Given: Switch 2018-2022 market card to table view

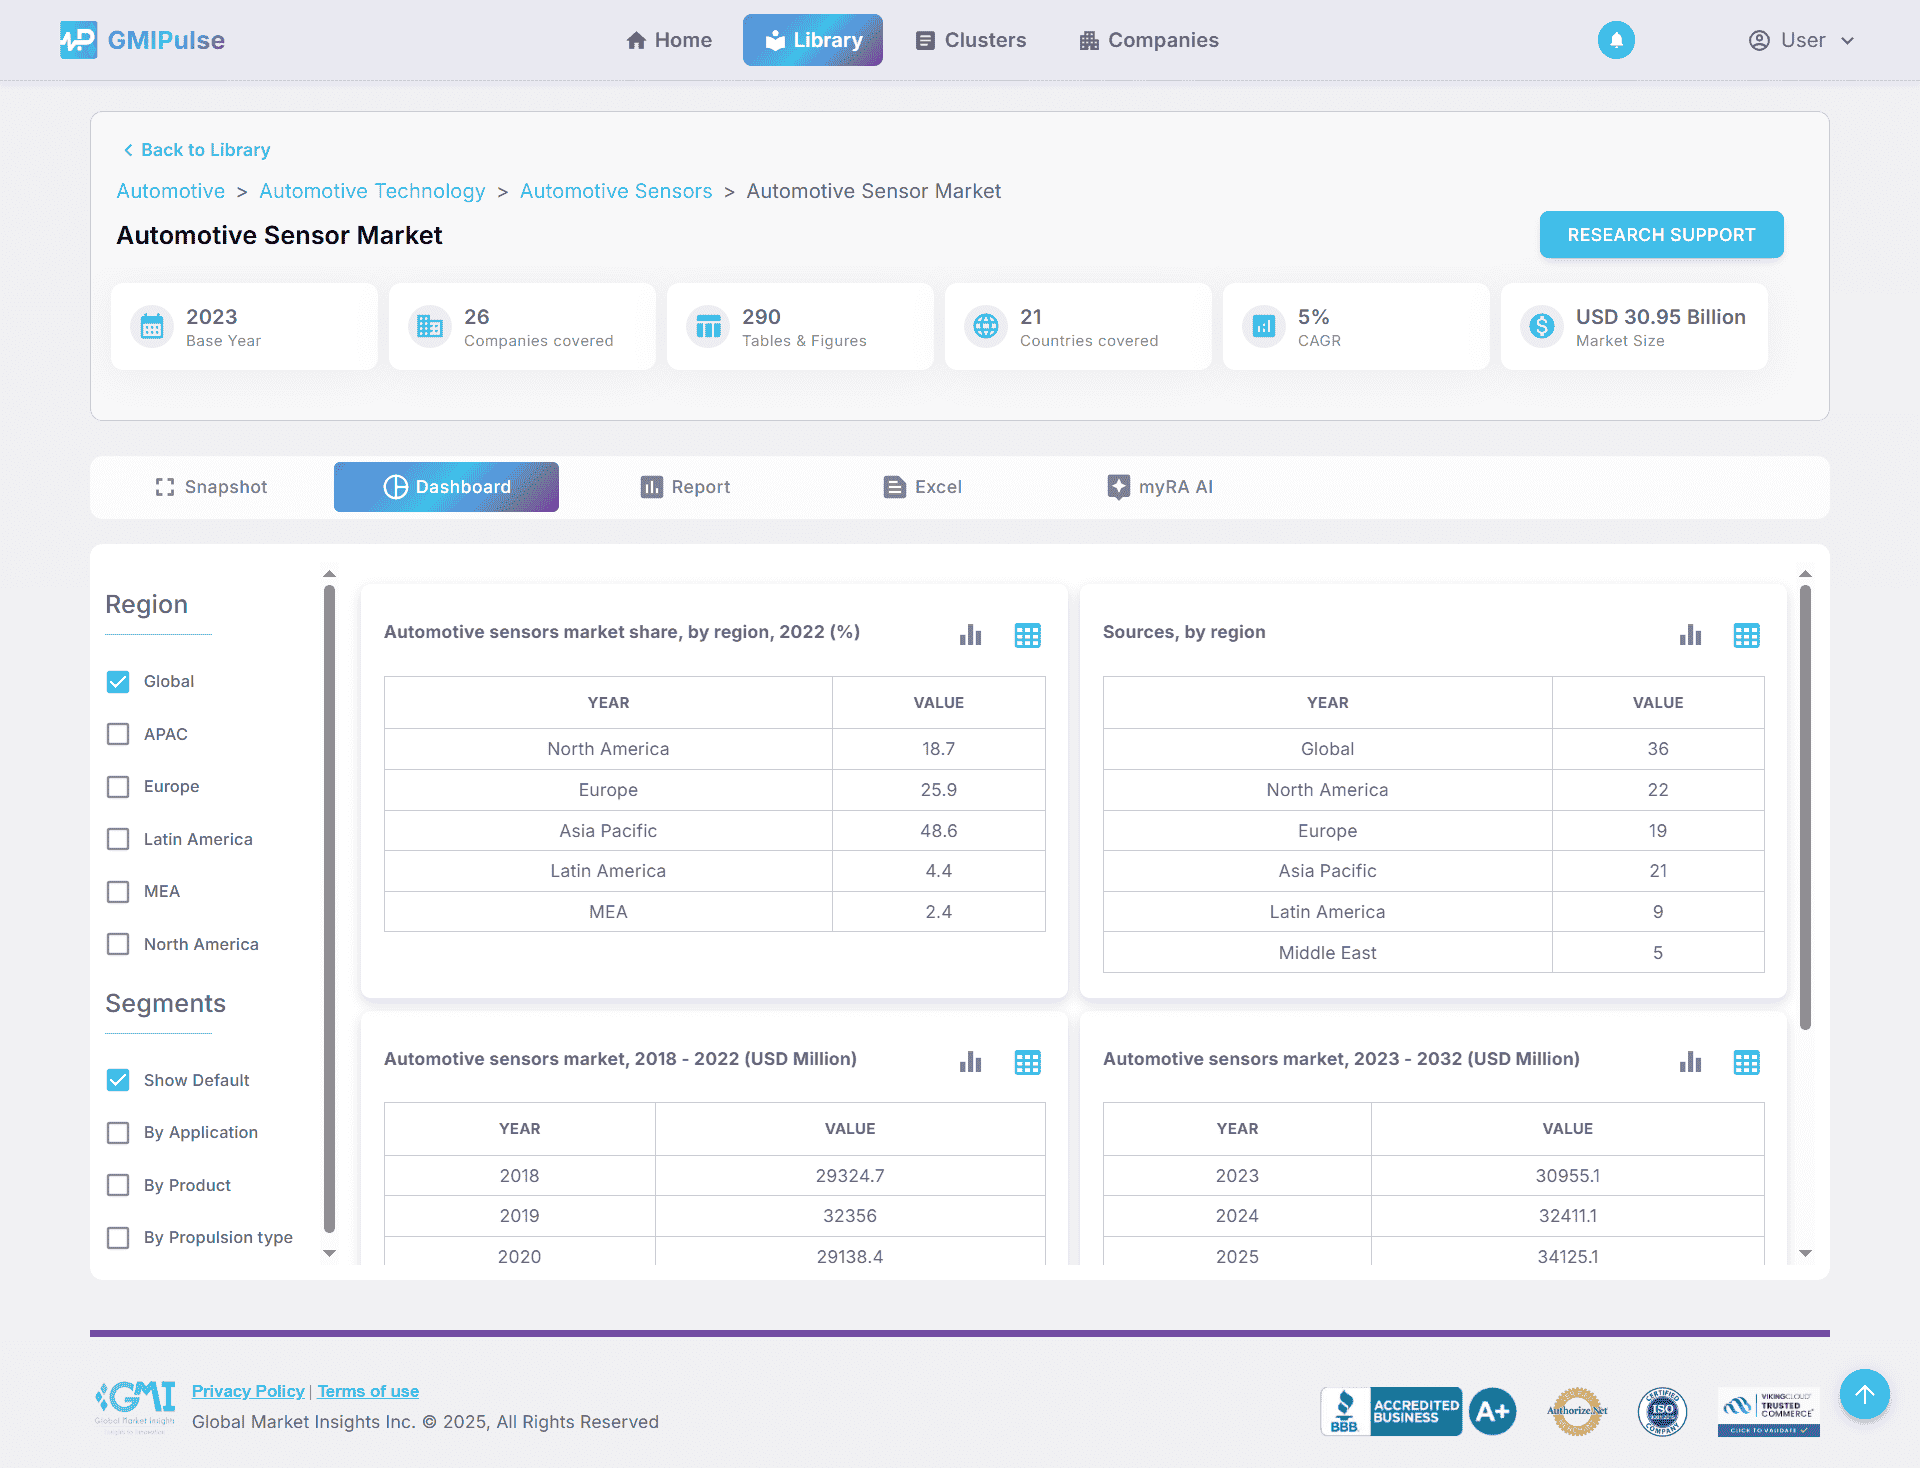Looking at the screenshot, I should pos(1027,1062).
